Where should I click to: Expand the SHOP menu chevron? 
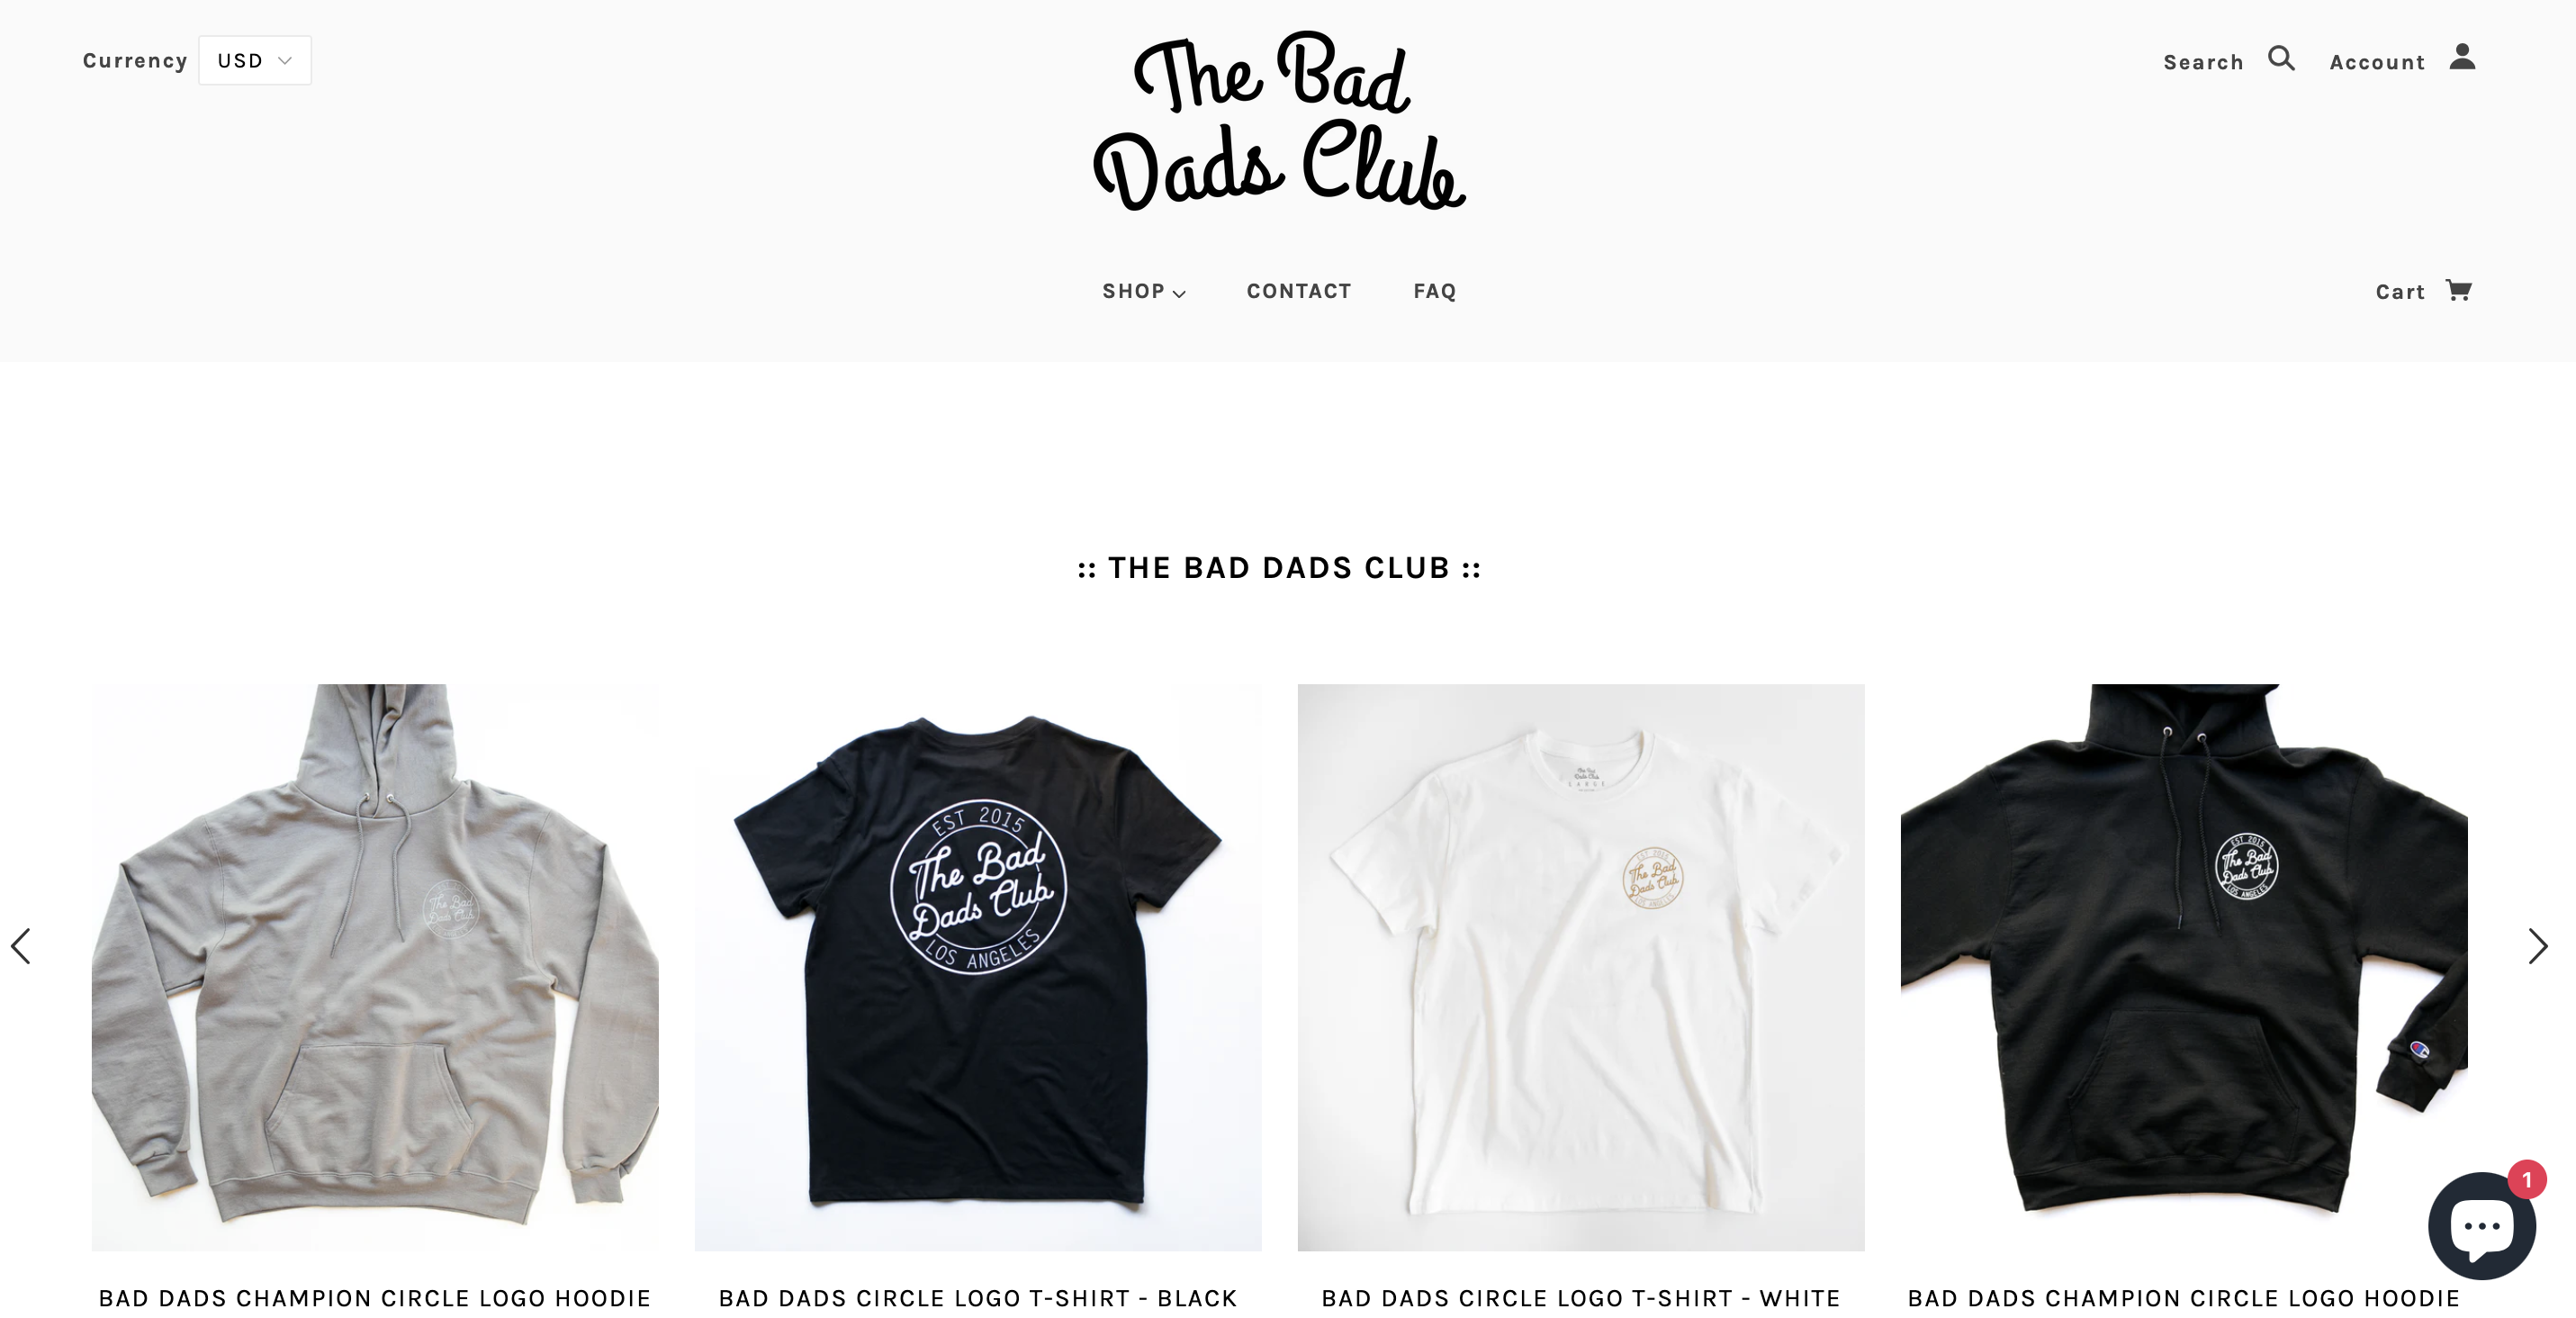click(1179, 293)
